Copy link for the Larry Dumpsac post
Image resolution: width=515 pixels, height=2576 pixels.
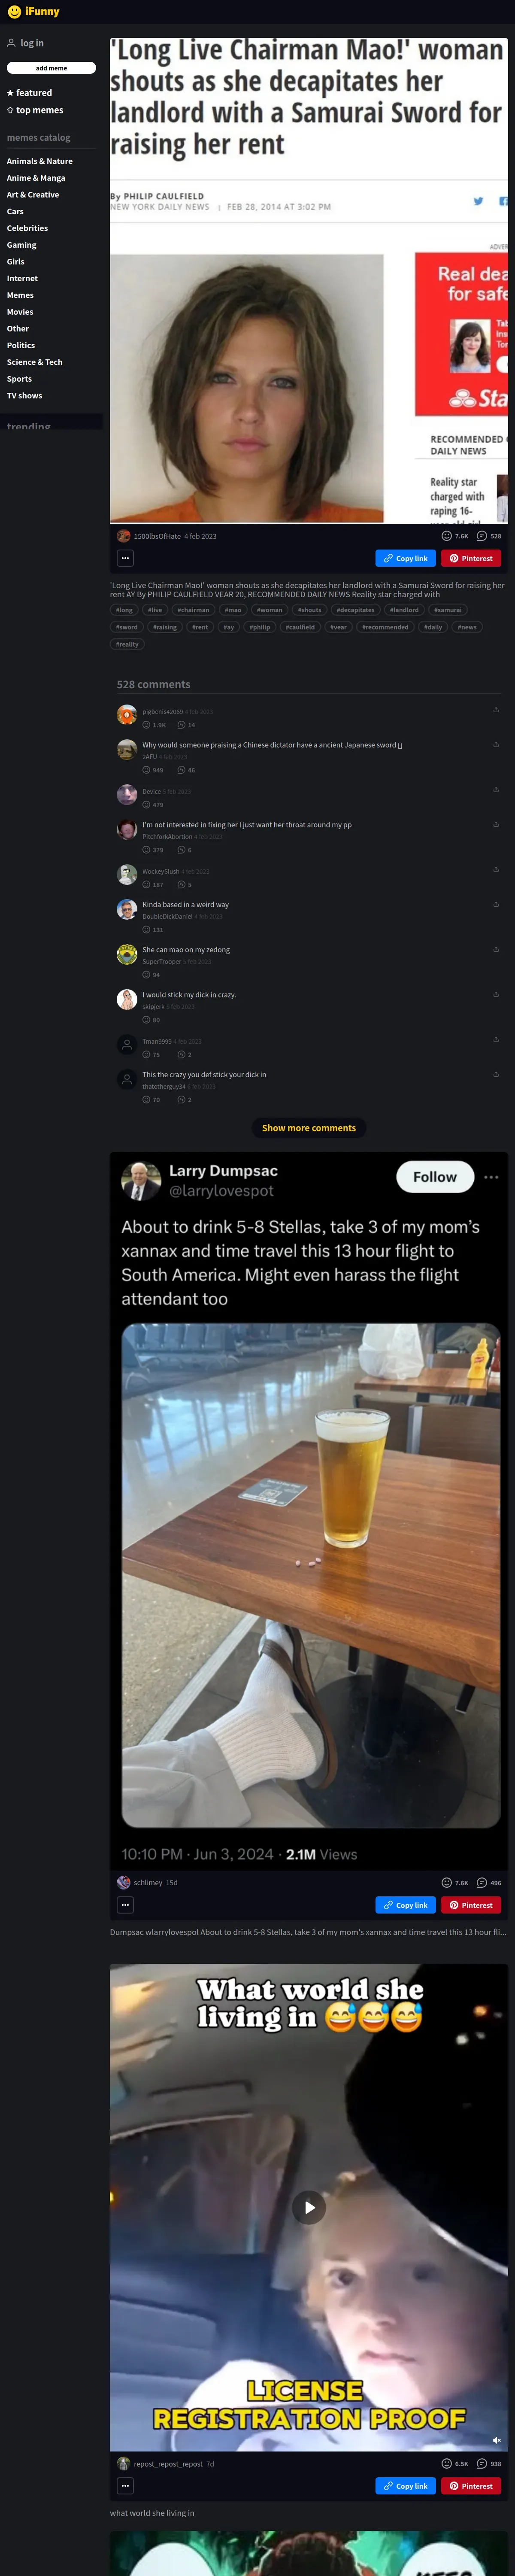click(x=405, y=1905)
